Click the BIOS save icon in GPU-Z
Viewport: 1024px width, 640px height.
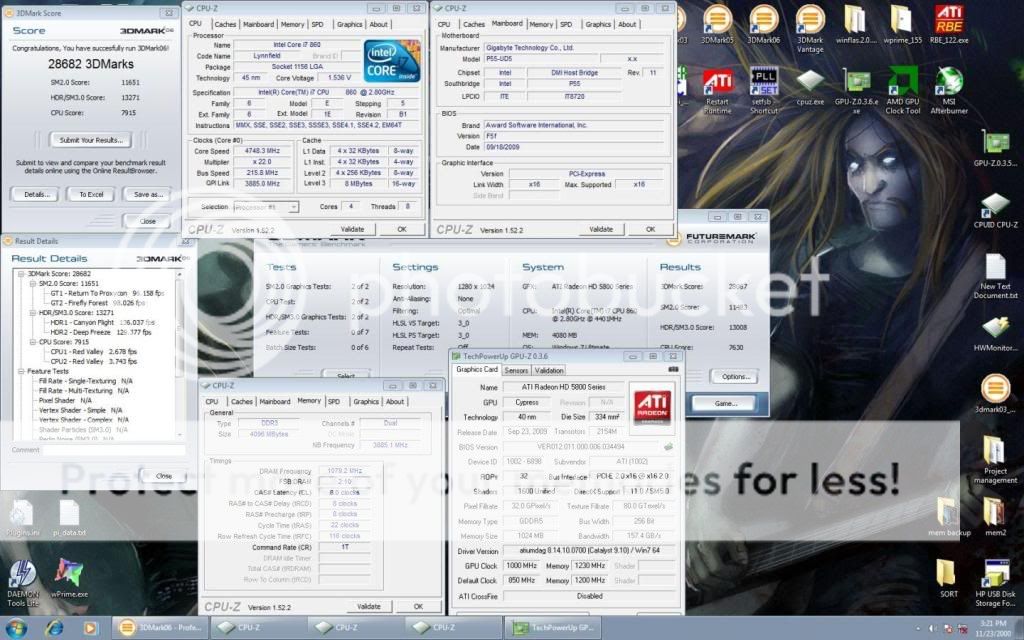[x=668, y=447]
